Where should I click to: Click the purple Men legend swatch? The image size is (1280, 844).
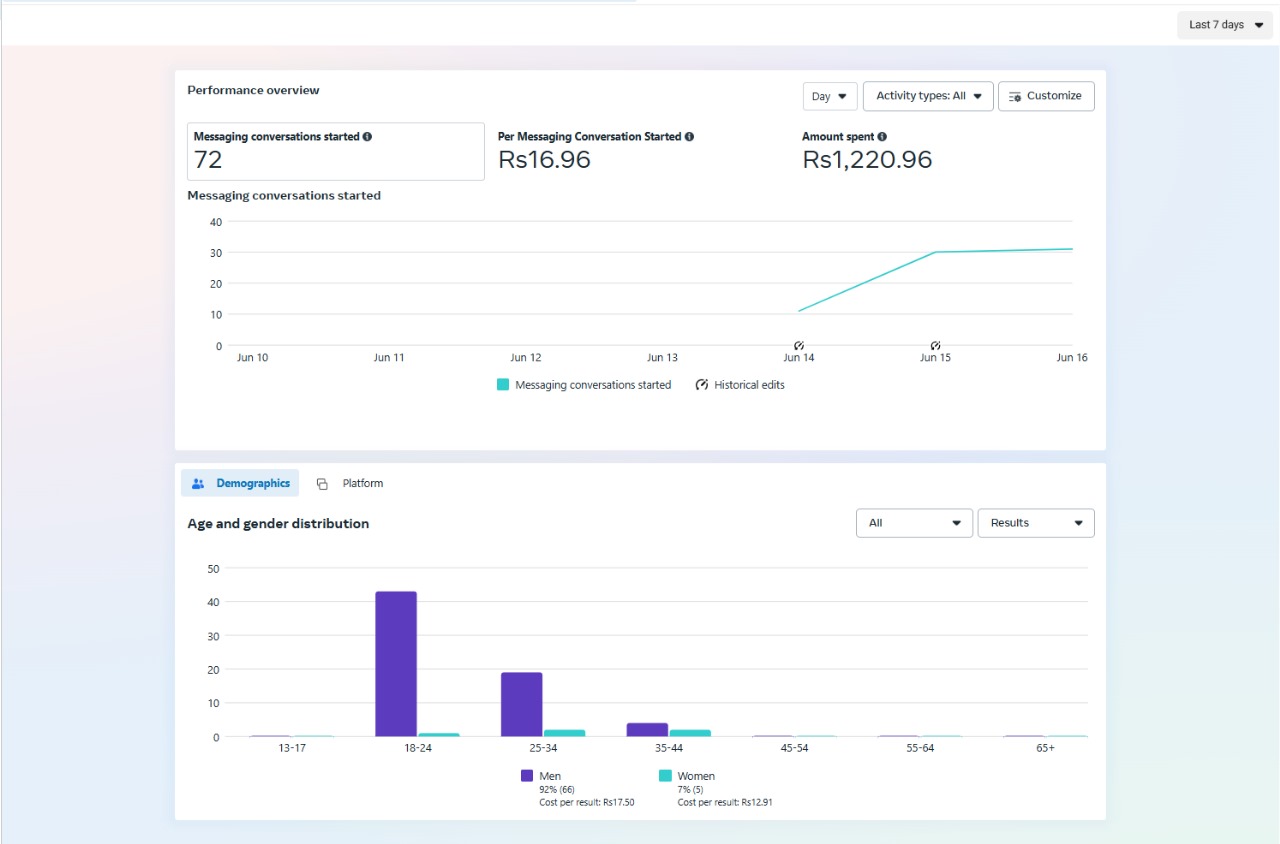(527, 776)
